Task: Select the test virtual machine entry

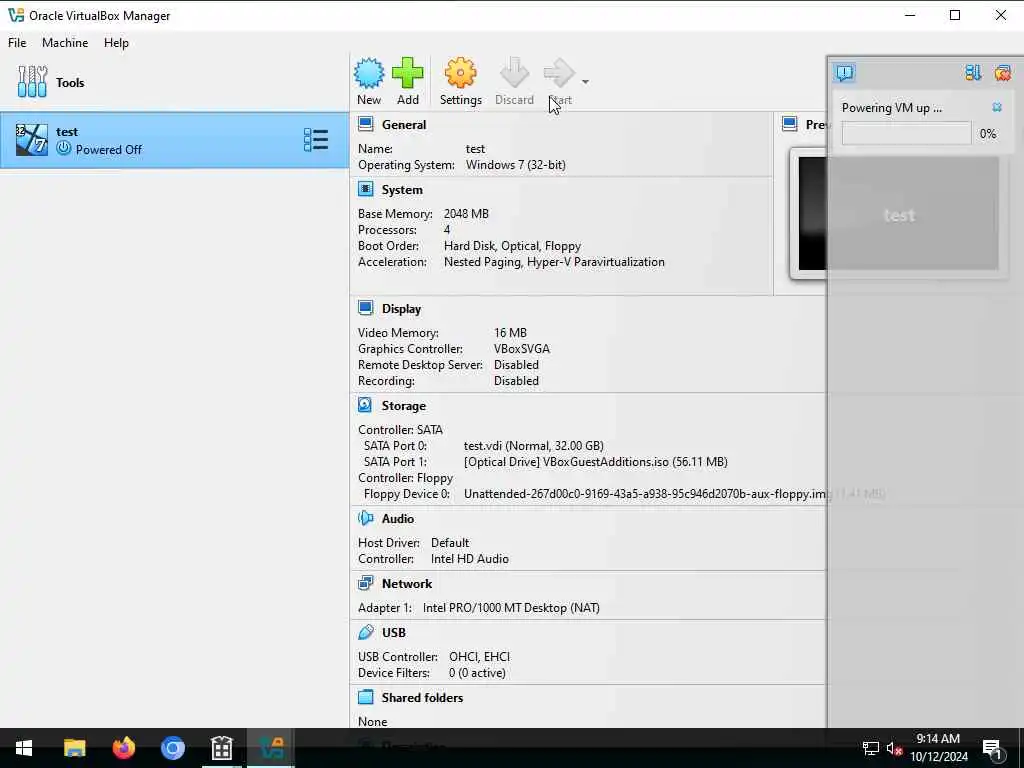Action: click(x=174, y=140)
